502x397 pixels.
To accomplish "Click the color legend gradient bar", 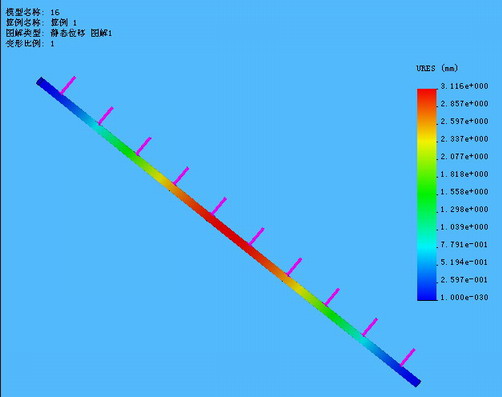I will click(x=427, y=195).
